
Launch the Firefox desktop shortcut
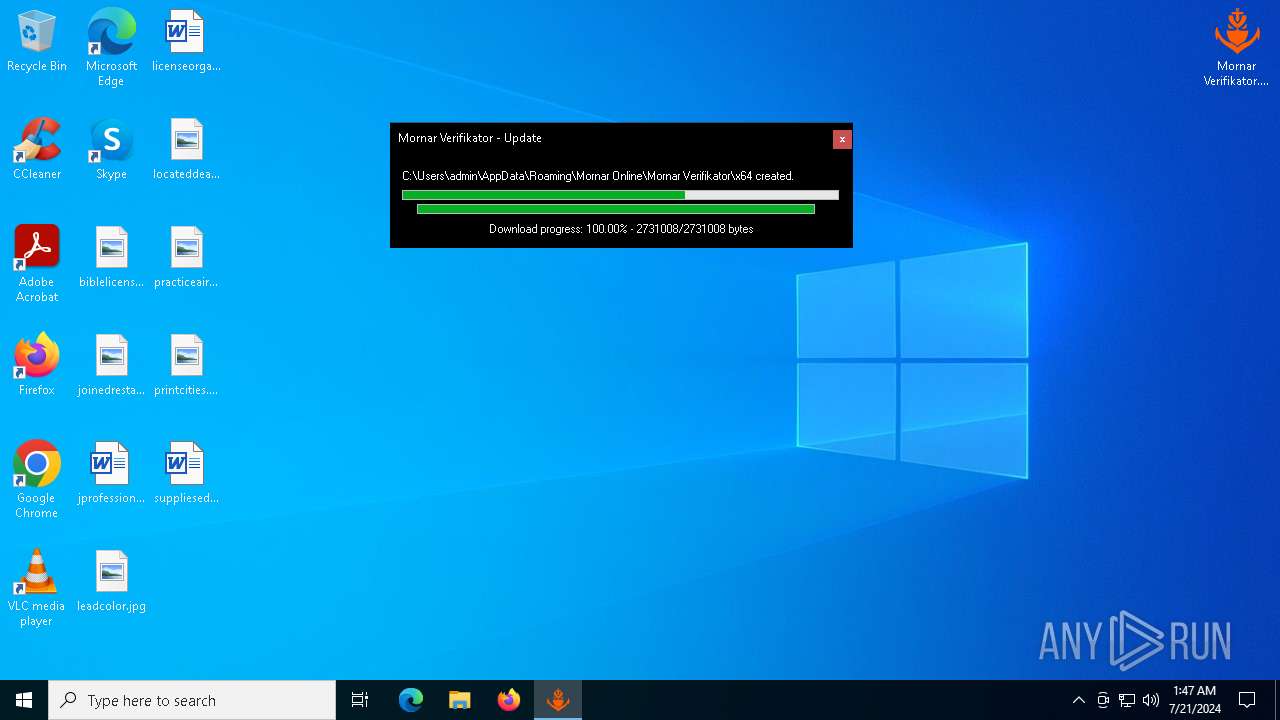tap(37, 366)
